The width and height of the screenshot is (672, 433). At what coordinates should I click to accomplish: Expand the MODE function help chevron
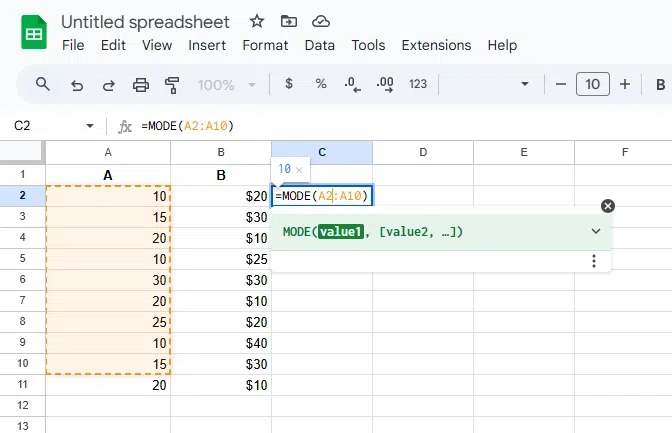pyautogui.click(x=596, y=232)
